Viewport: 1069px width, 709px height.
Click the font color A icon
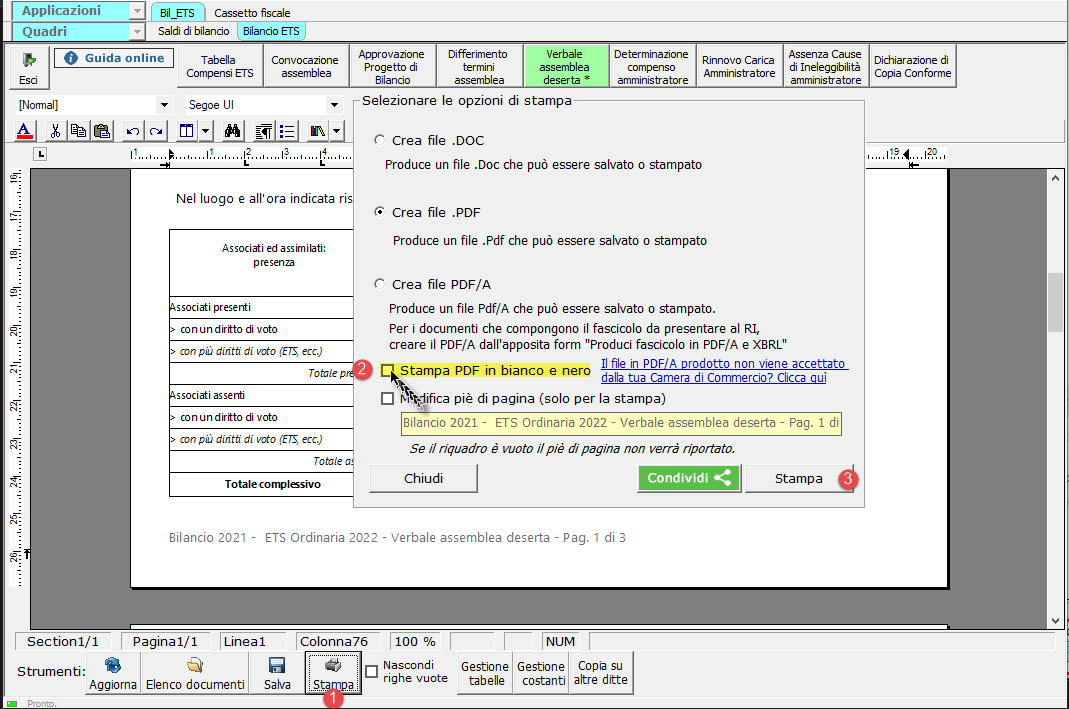click(25, 130)
